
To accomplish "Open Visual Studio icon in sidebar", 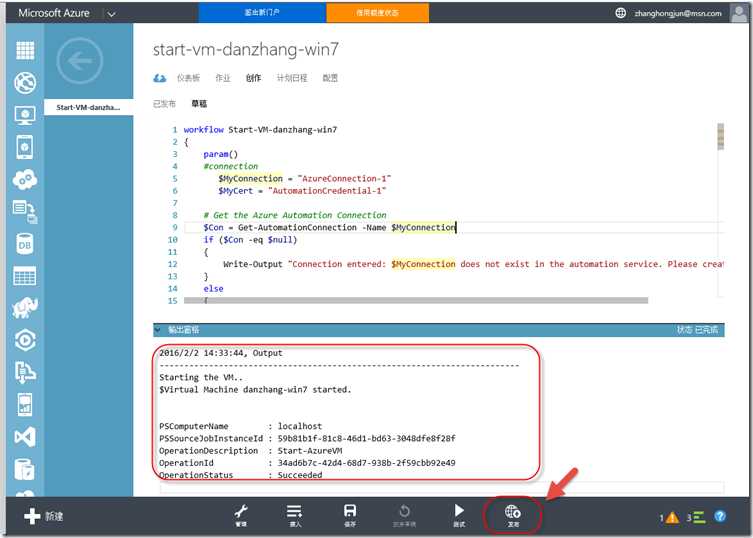I will point(24,436).
